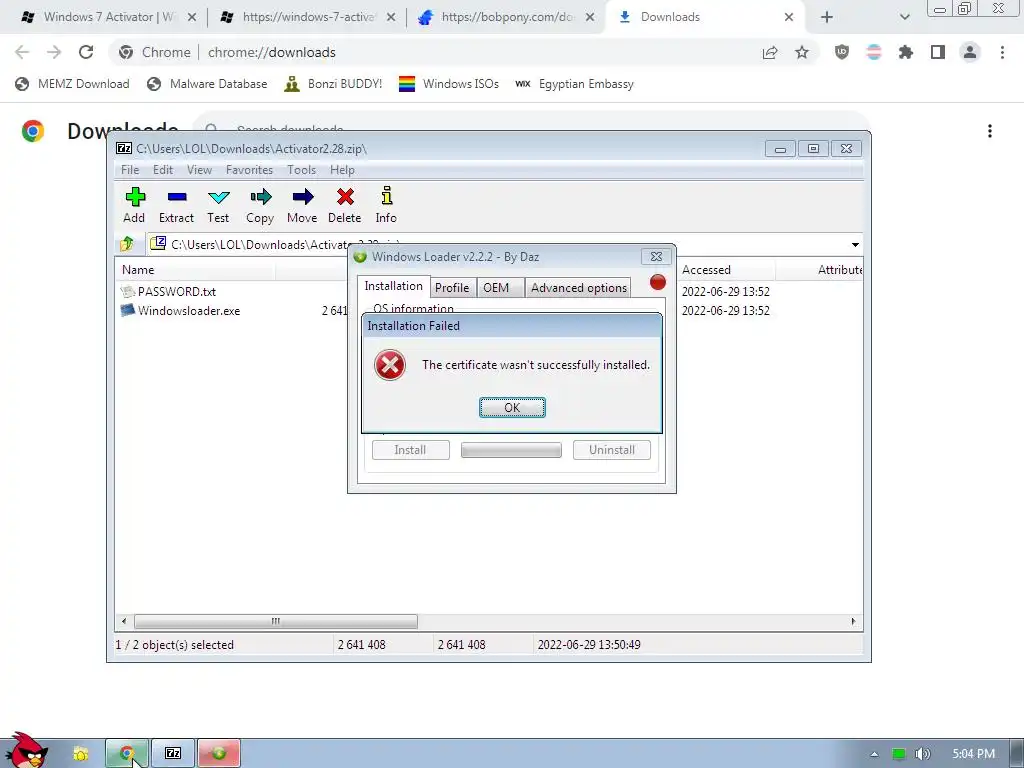Open the Chrome profile avatar

point(970,52)
